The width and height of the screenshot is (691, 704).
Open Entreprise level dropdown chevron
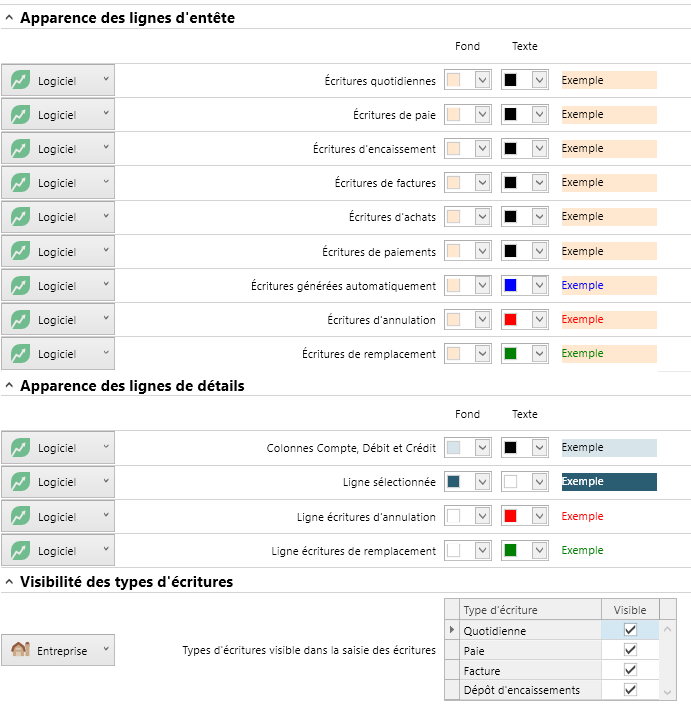tap(106, 648)
